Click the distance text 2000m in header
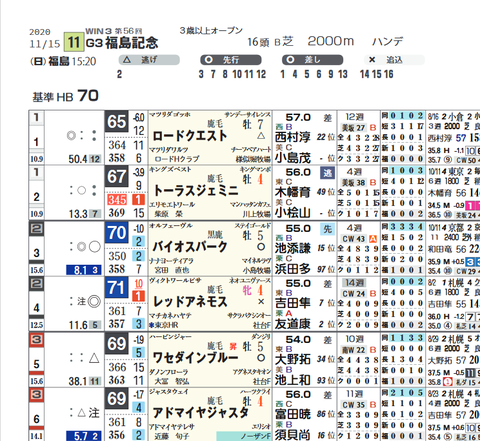480x441 pixels. pyautogui.click(x=330, y=41)
